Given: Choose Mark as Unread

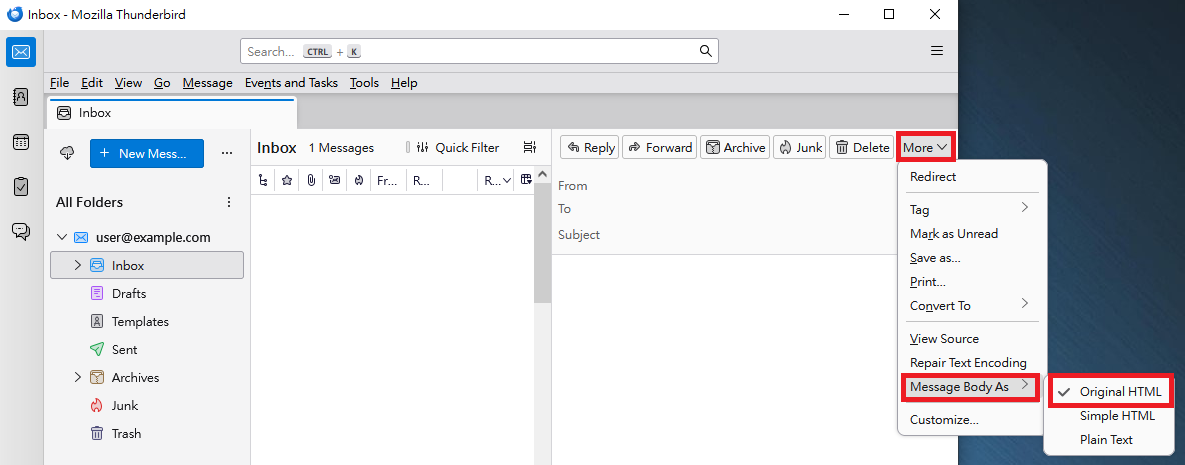Looking at the screenshot, I should click(x=972, y=234).
